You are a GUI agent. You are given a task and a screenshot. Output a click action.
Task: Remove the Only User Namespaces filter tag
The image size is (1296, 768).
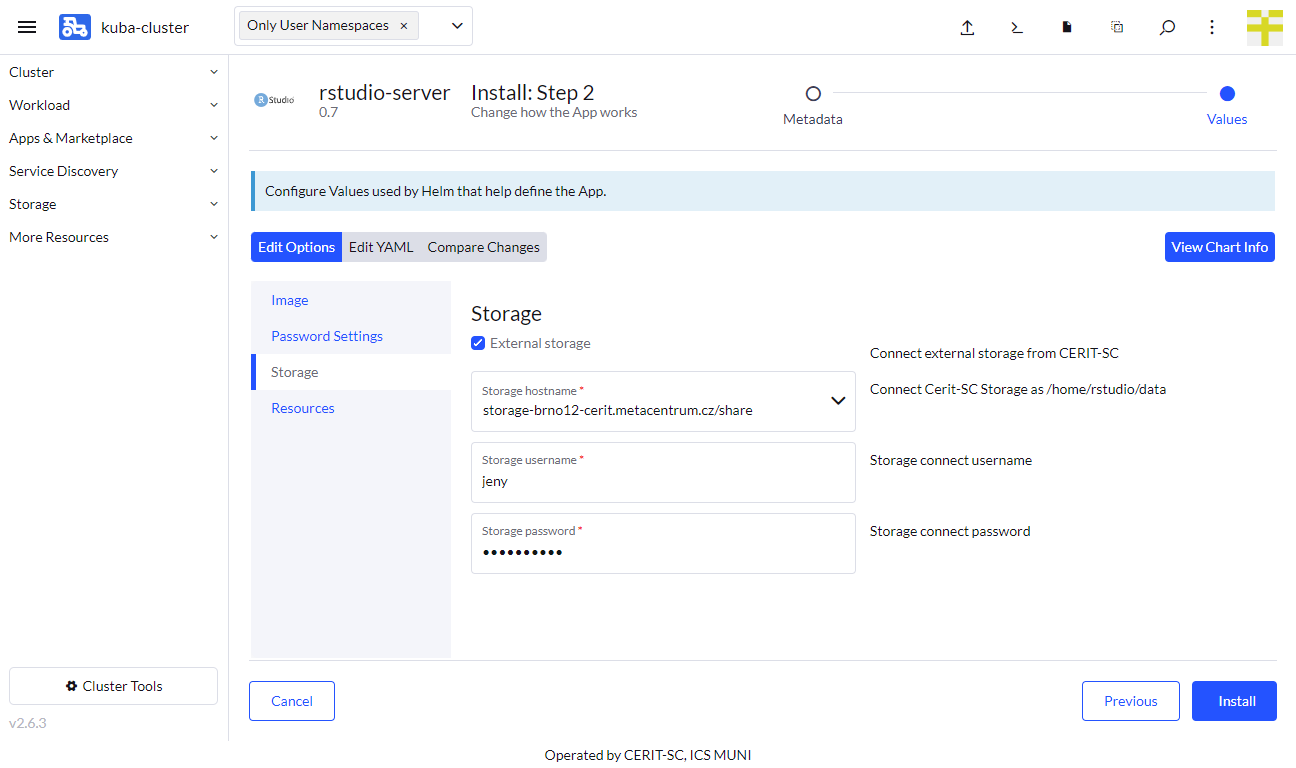coord(403,26)
